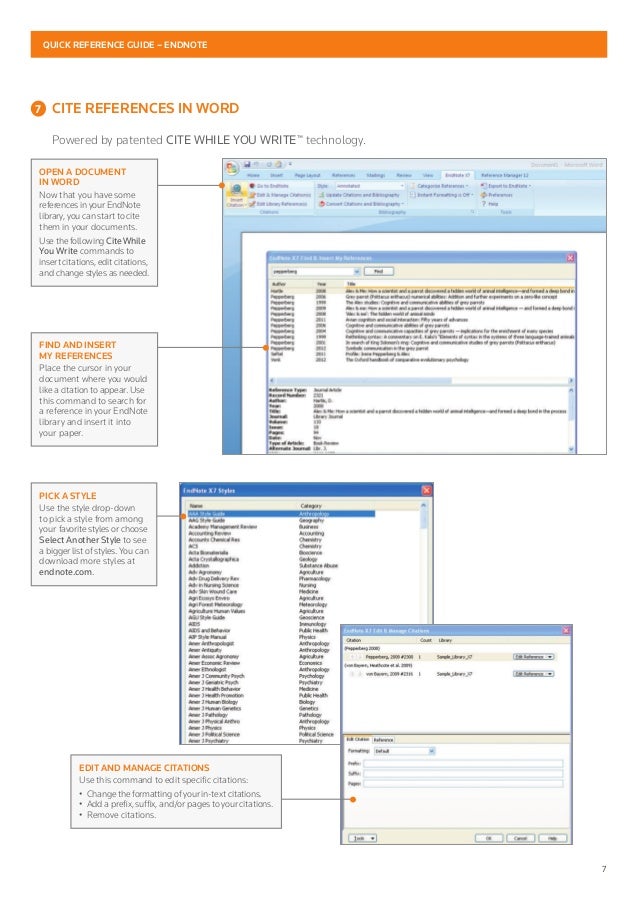Select the Pepperberg, 2009 #2308 citation row
Viewport: 638px width, 903px height.
[x=449, y=657]
